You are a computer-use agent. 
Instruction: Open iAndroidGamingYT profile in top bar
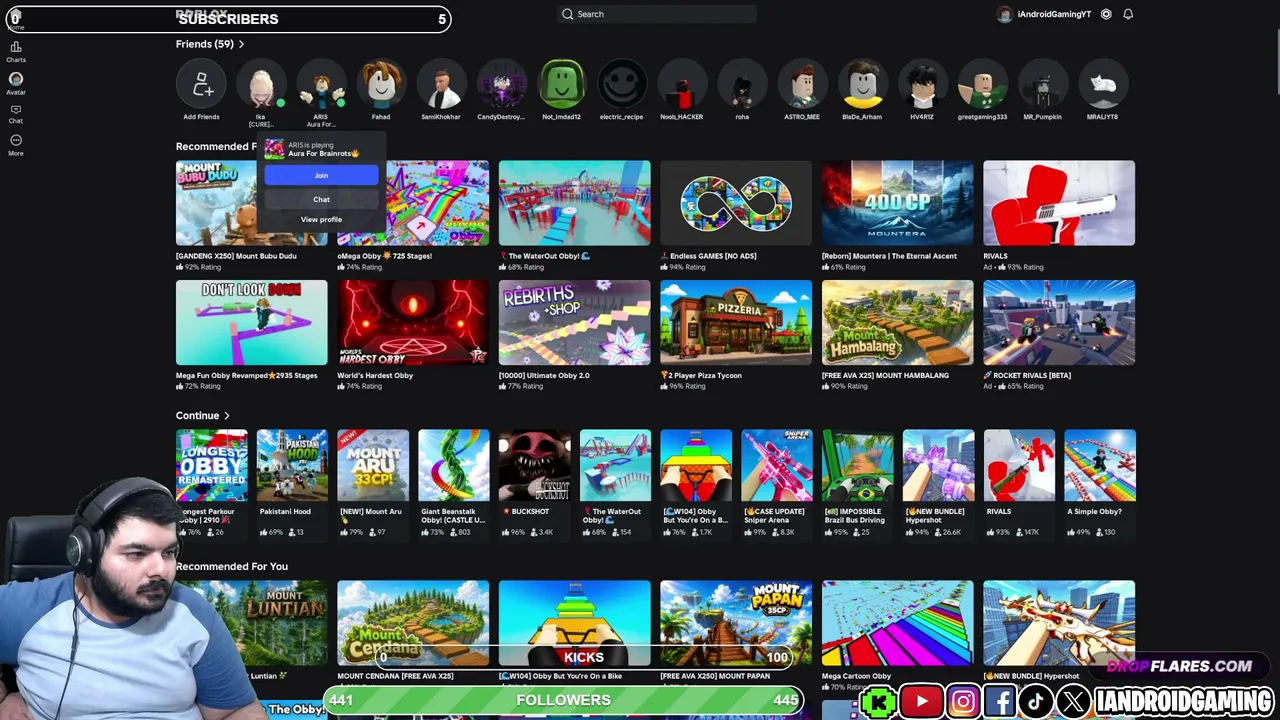point(1044,14)
